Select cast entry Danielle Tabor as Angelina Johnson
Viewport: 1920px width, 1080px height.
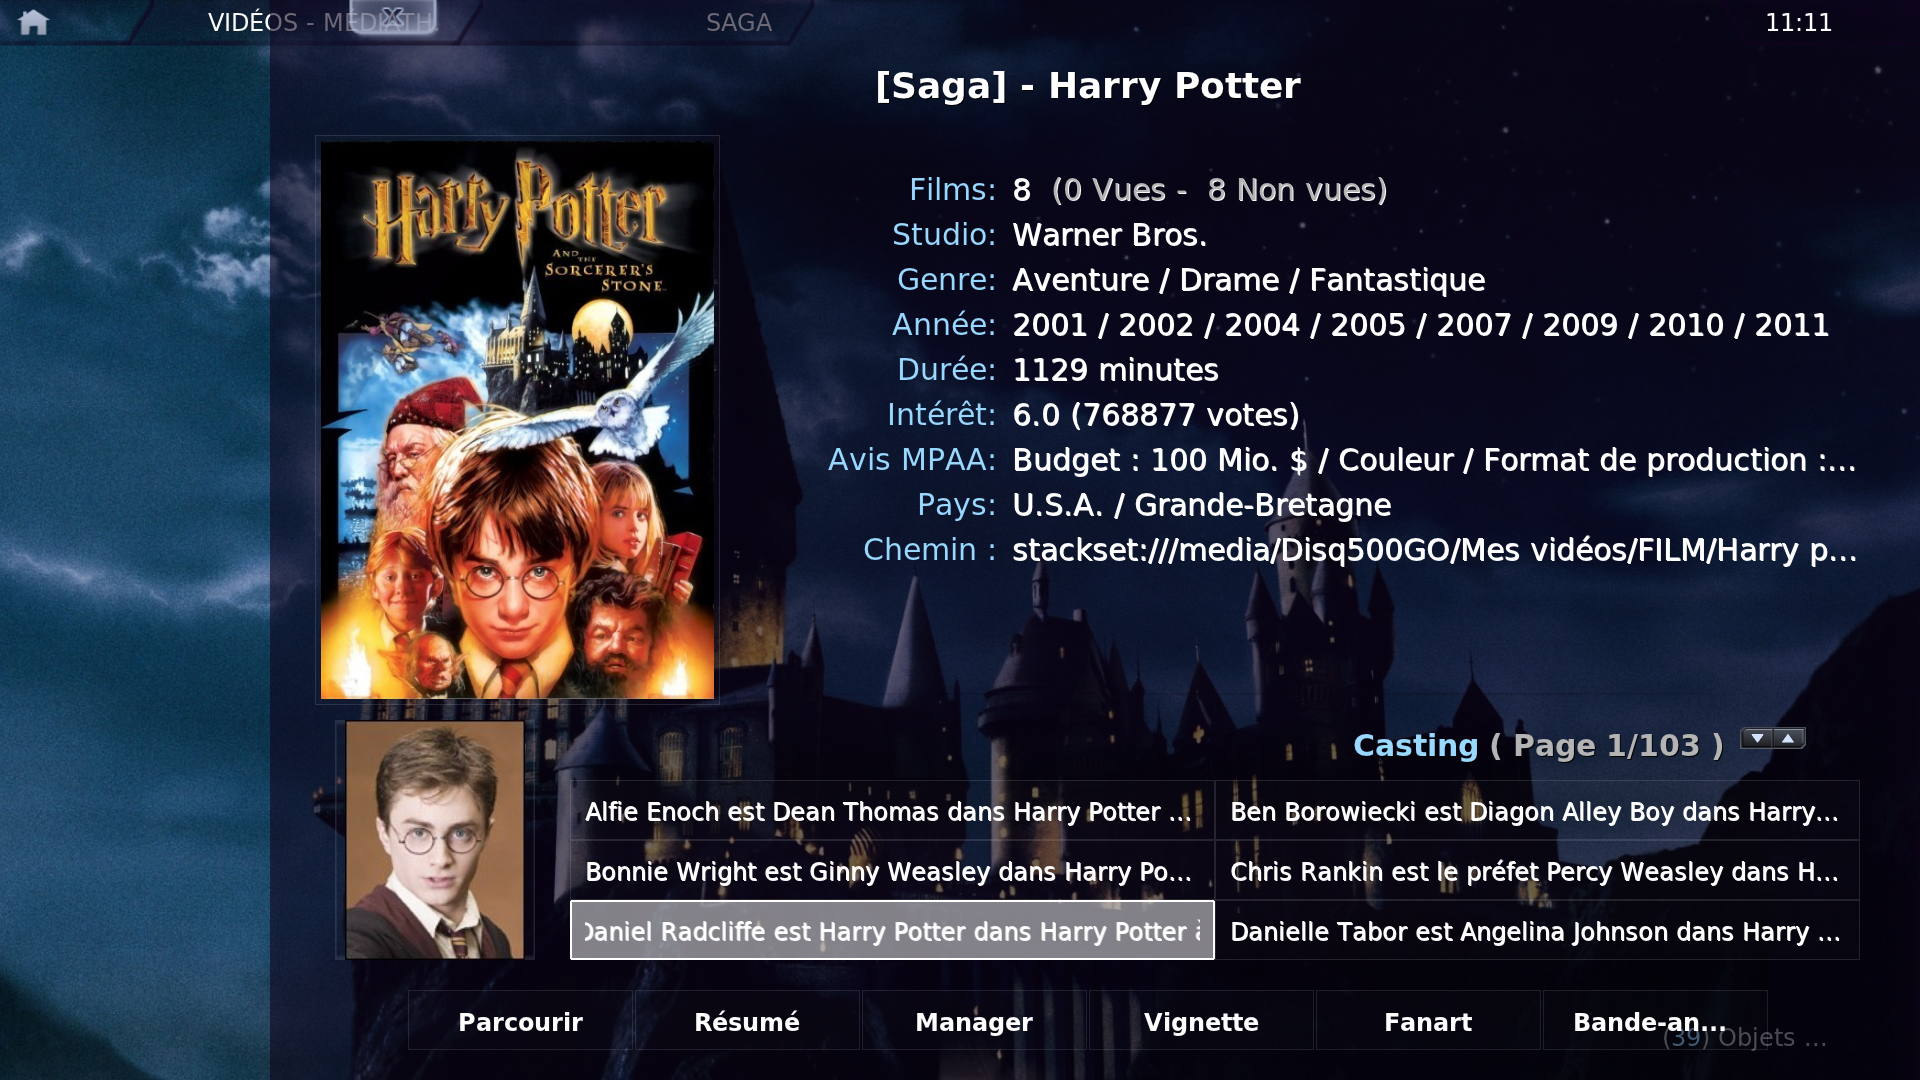point(1537,931)
